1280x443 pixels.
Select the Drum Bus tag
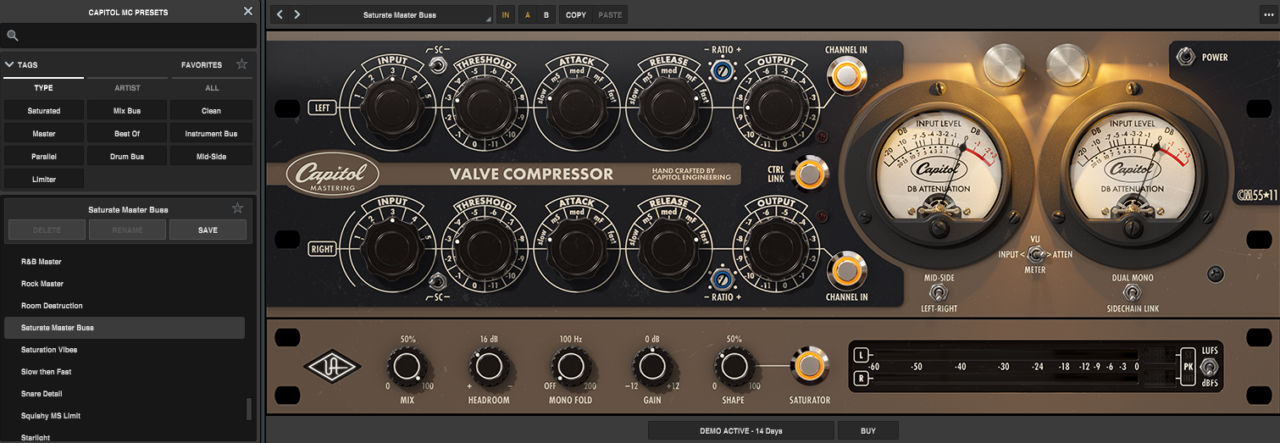click(x=127, y=156)
